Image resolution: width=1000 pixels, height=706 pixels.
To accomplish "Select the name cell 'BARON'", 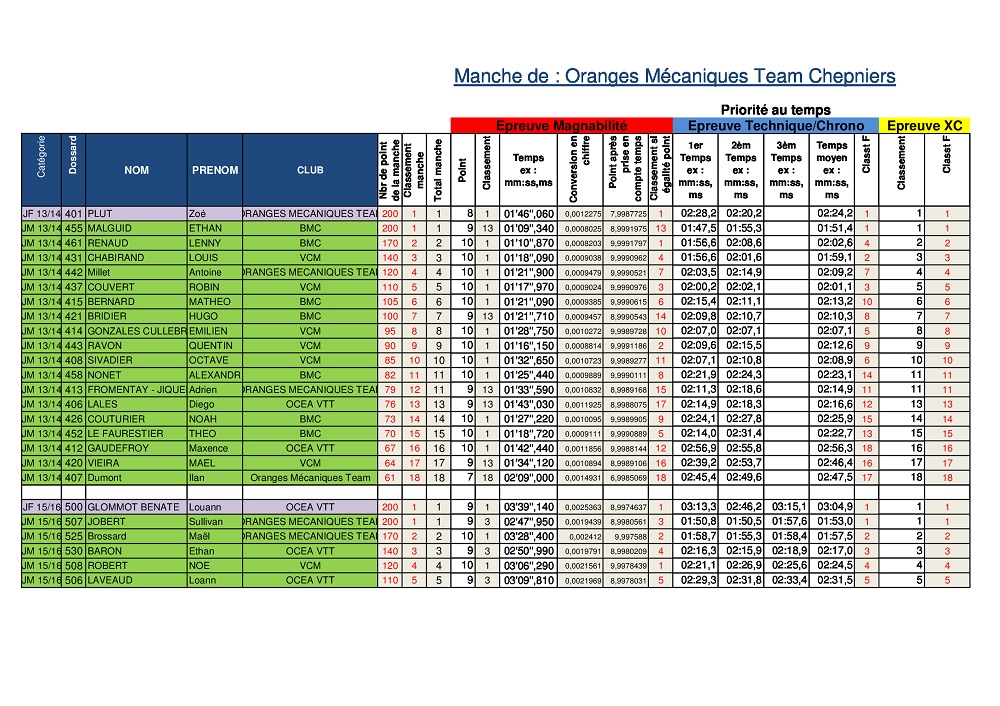I will pyautogui.click(x=136, y=551).
